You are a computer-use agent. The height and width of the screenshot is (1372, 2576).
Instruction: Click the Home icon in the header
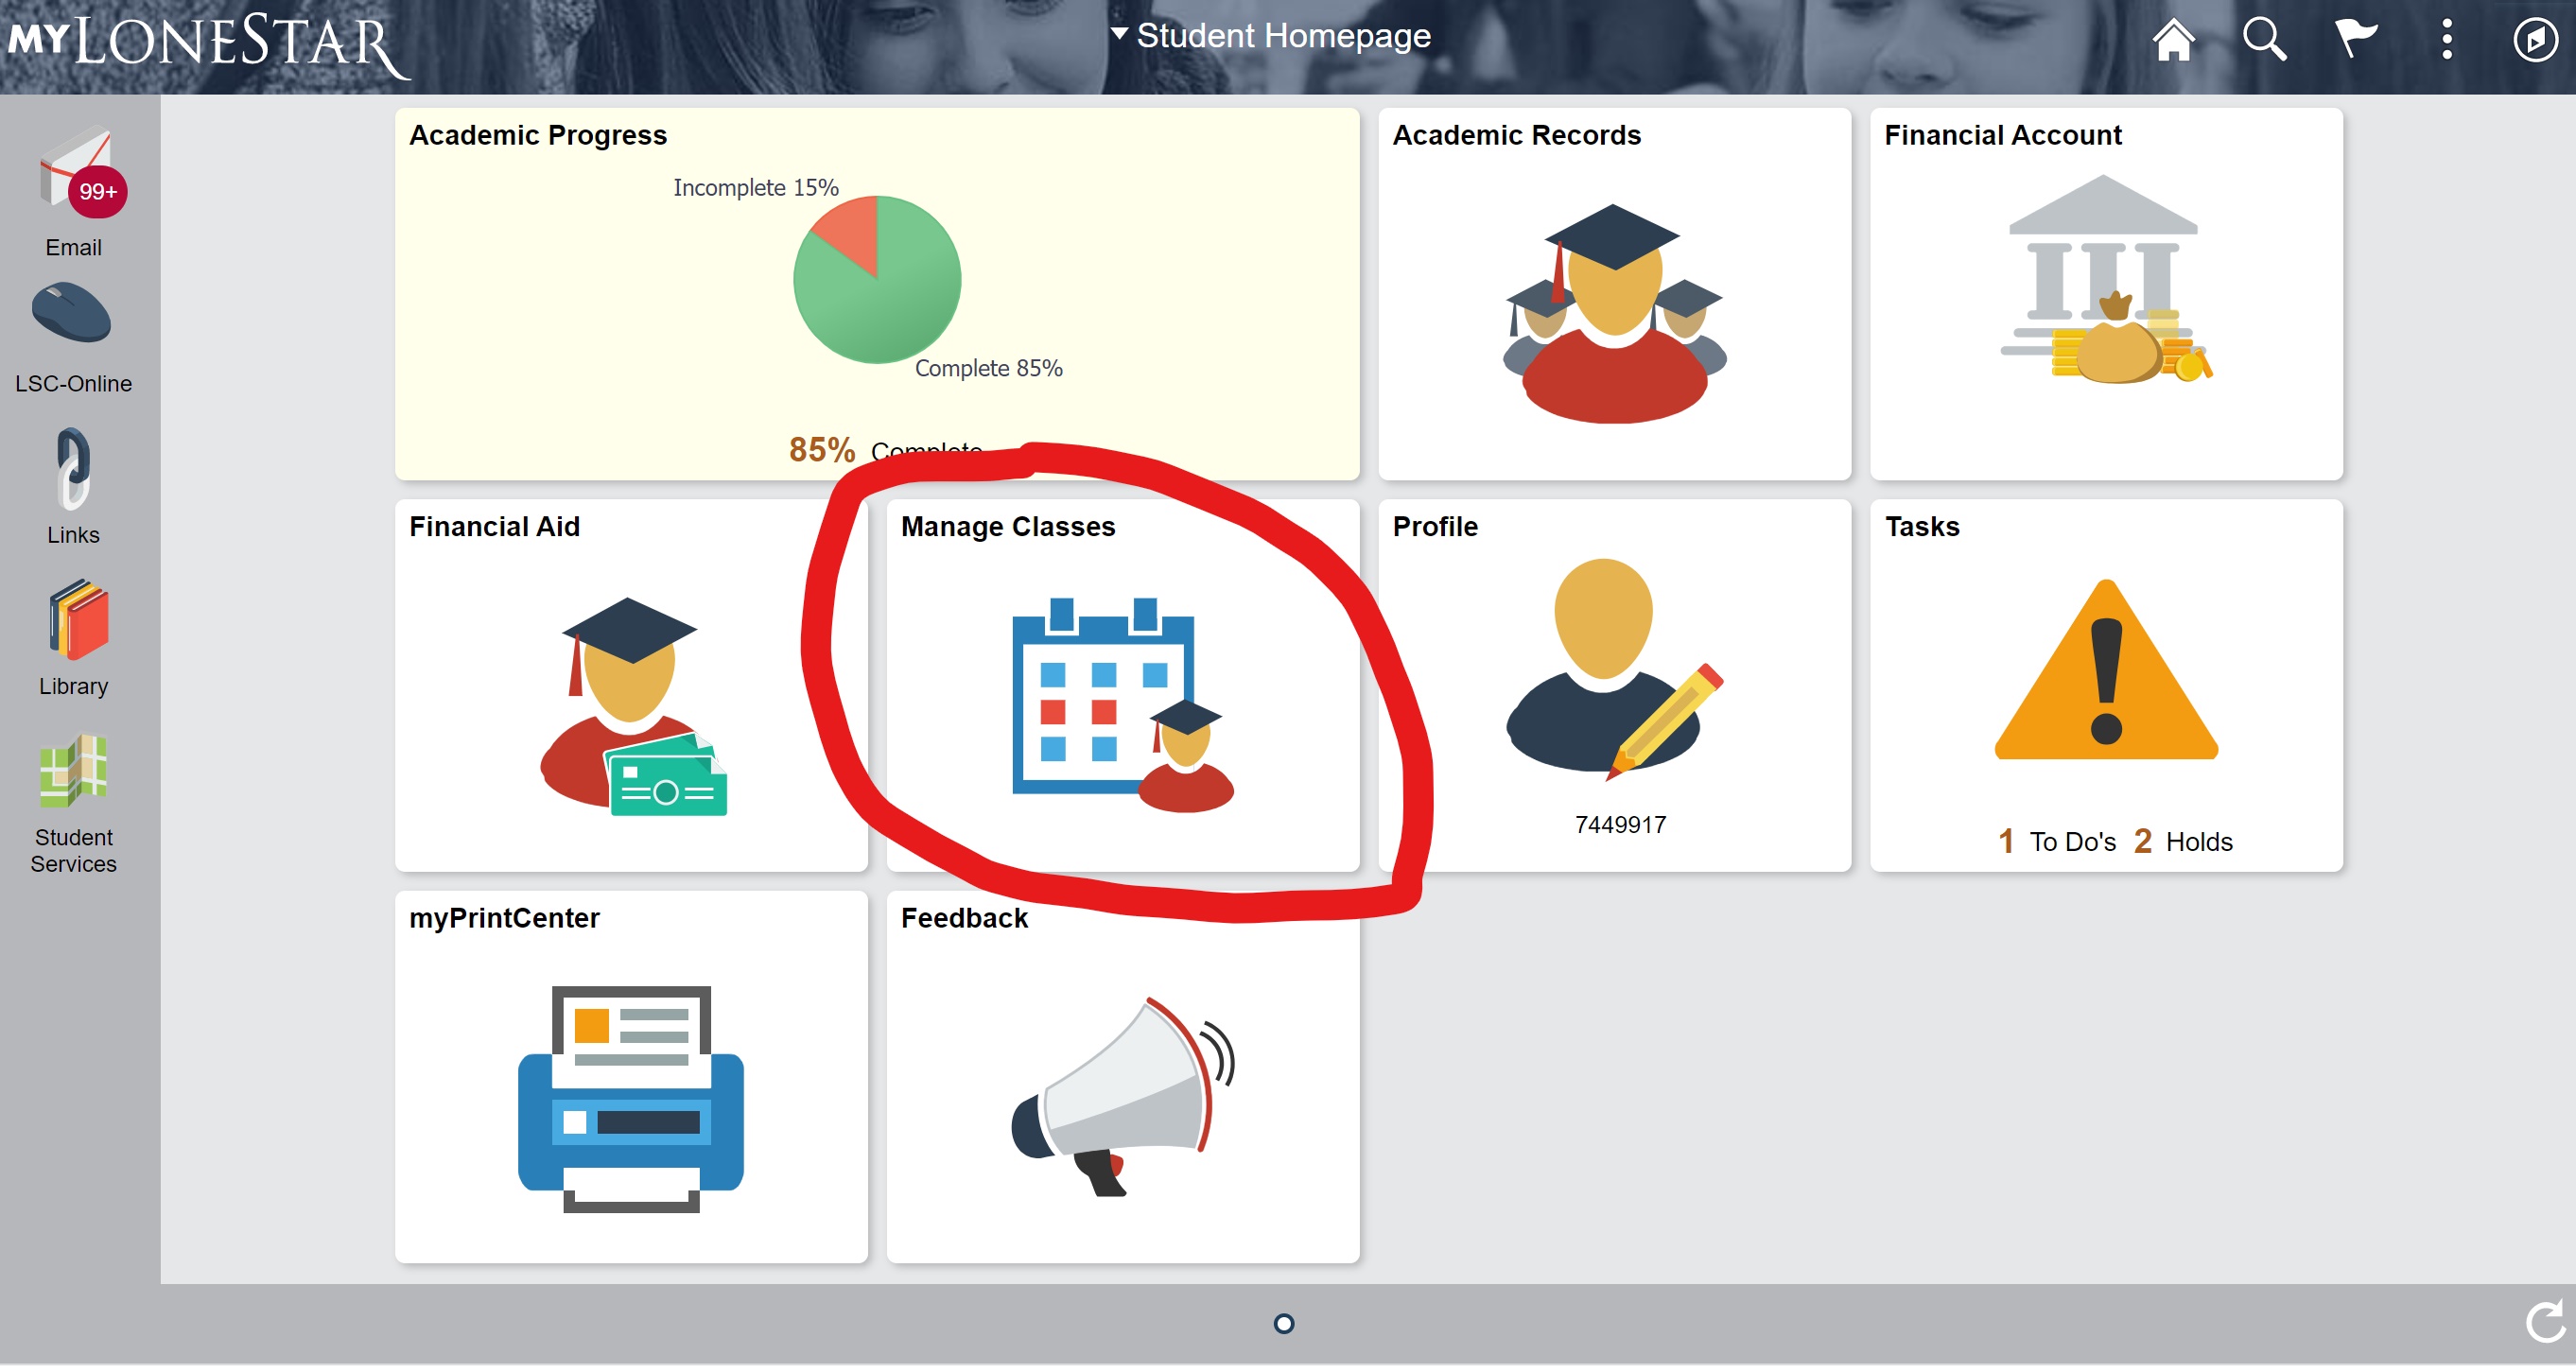click(x=2174, y=40)
